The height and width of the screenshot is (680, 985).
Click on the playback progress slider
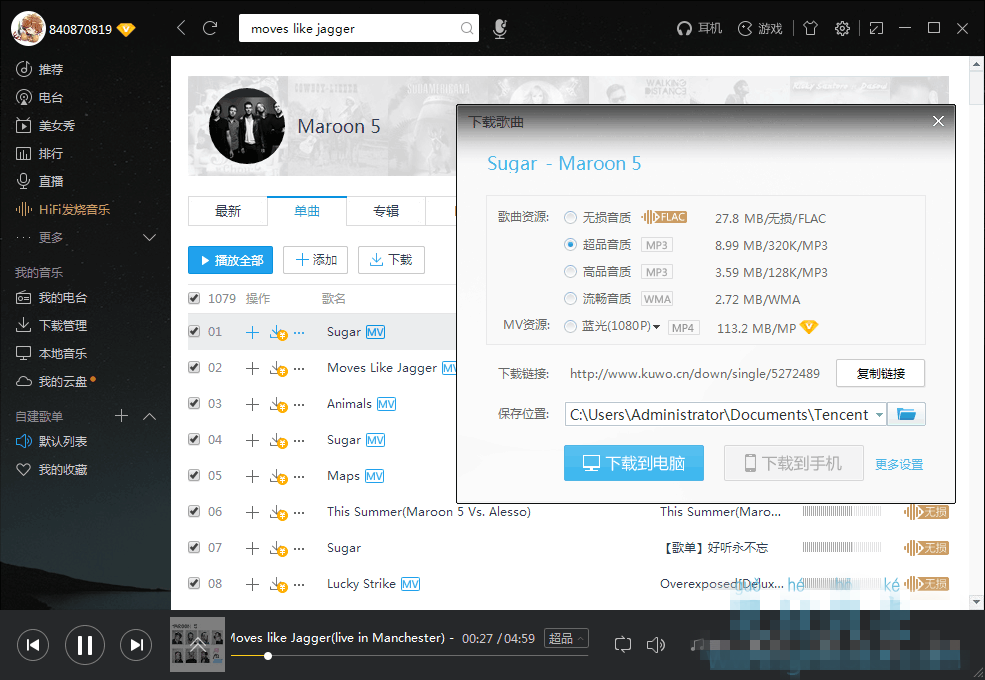[268, 657]
